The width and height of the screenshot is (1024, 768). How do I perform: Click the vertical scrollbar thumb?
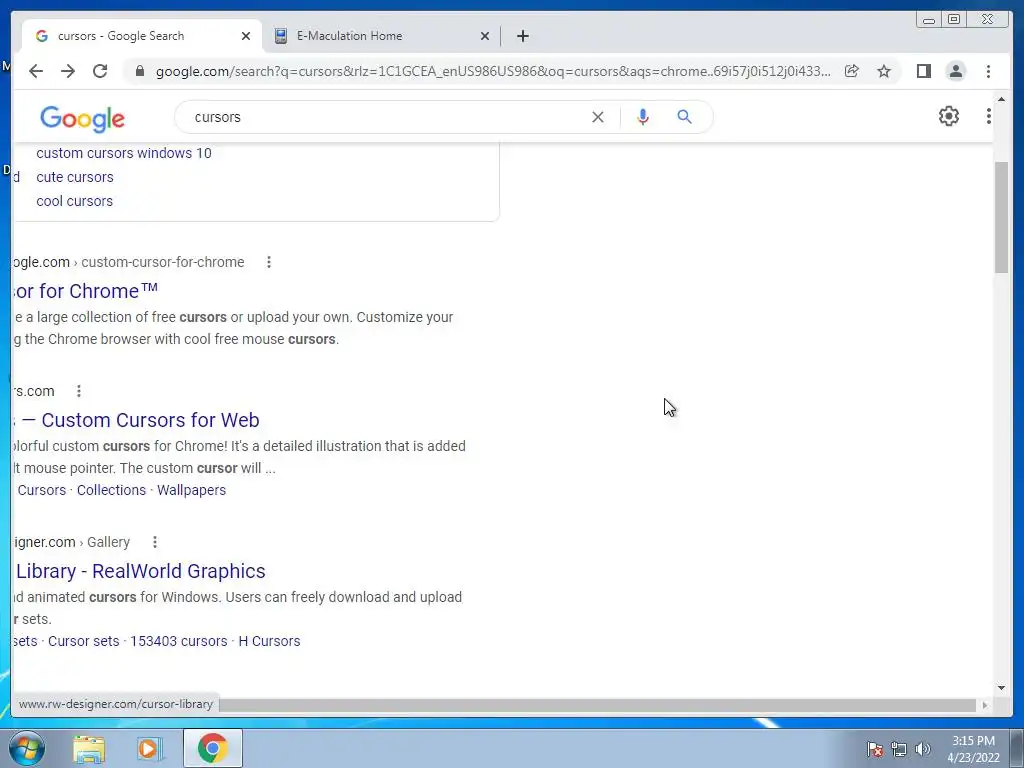pyautogui.click(x=1001, y=217)
